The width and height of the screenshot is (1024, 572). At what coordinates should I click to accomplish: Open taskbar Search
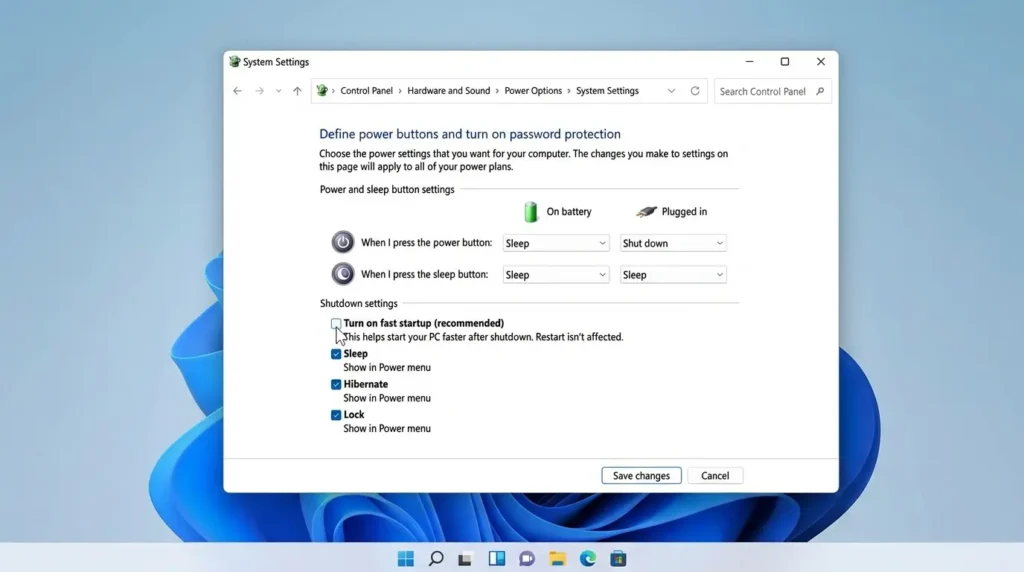[436, 558]
